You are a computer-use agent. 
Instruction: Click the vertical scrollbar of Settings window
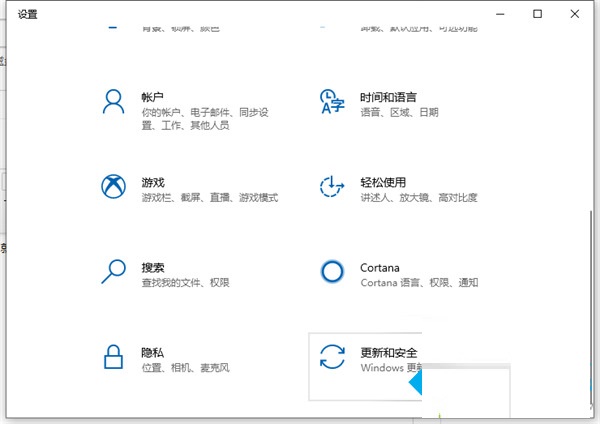(591, 309)
